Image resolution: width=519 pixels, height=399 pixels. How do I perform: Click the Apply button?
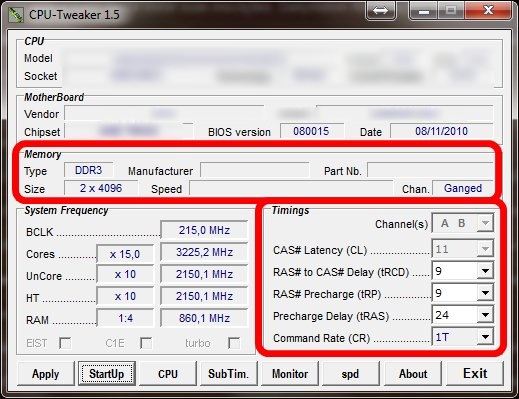coord(46,374)
